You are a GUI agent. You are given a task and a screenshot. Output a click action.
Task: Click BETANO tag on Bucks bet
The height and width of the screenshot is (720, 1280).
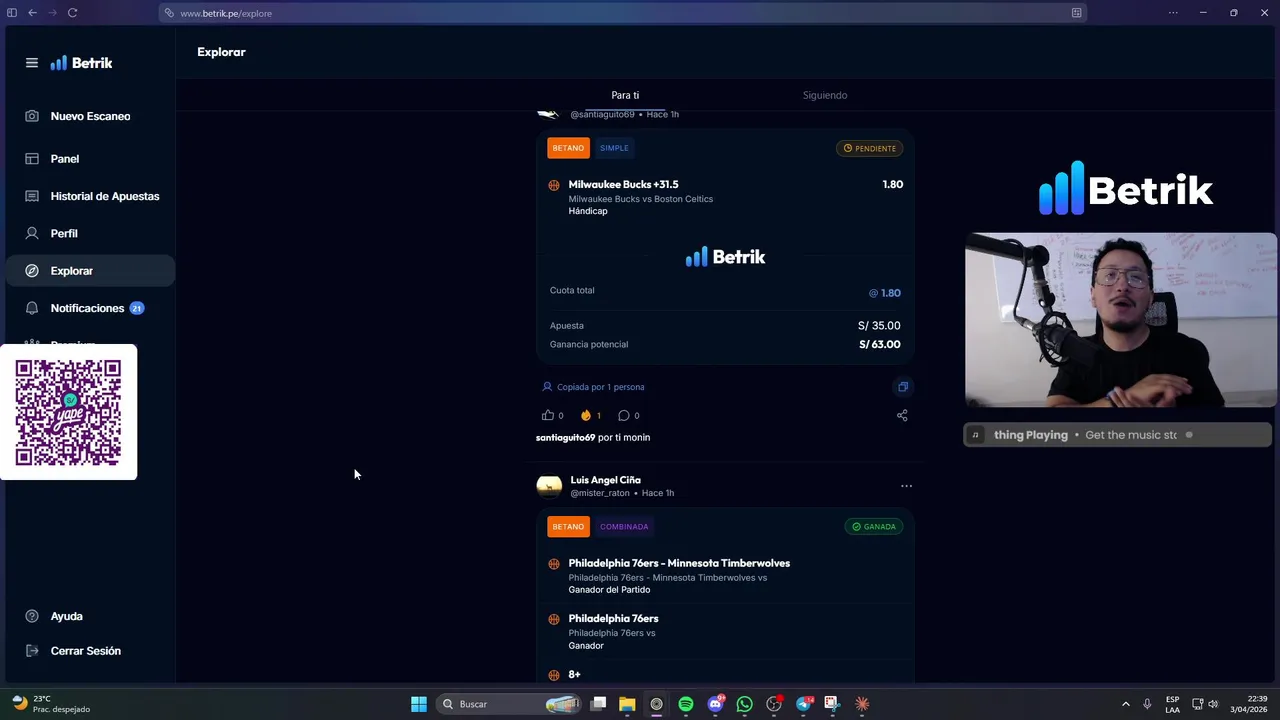click(568, 148)
